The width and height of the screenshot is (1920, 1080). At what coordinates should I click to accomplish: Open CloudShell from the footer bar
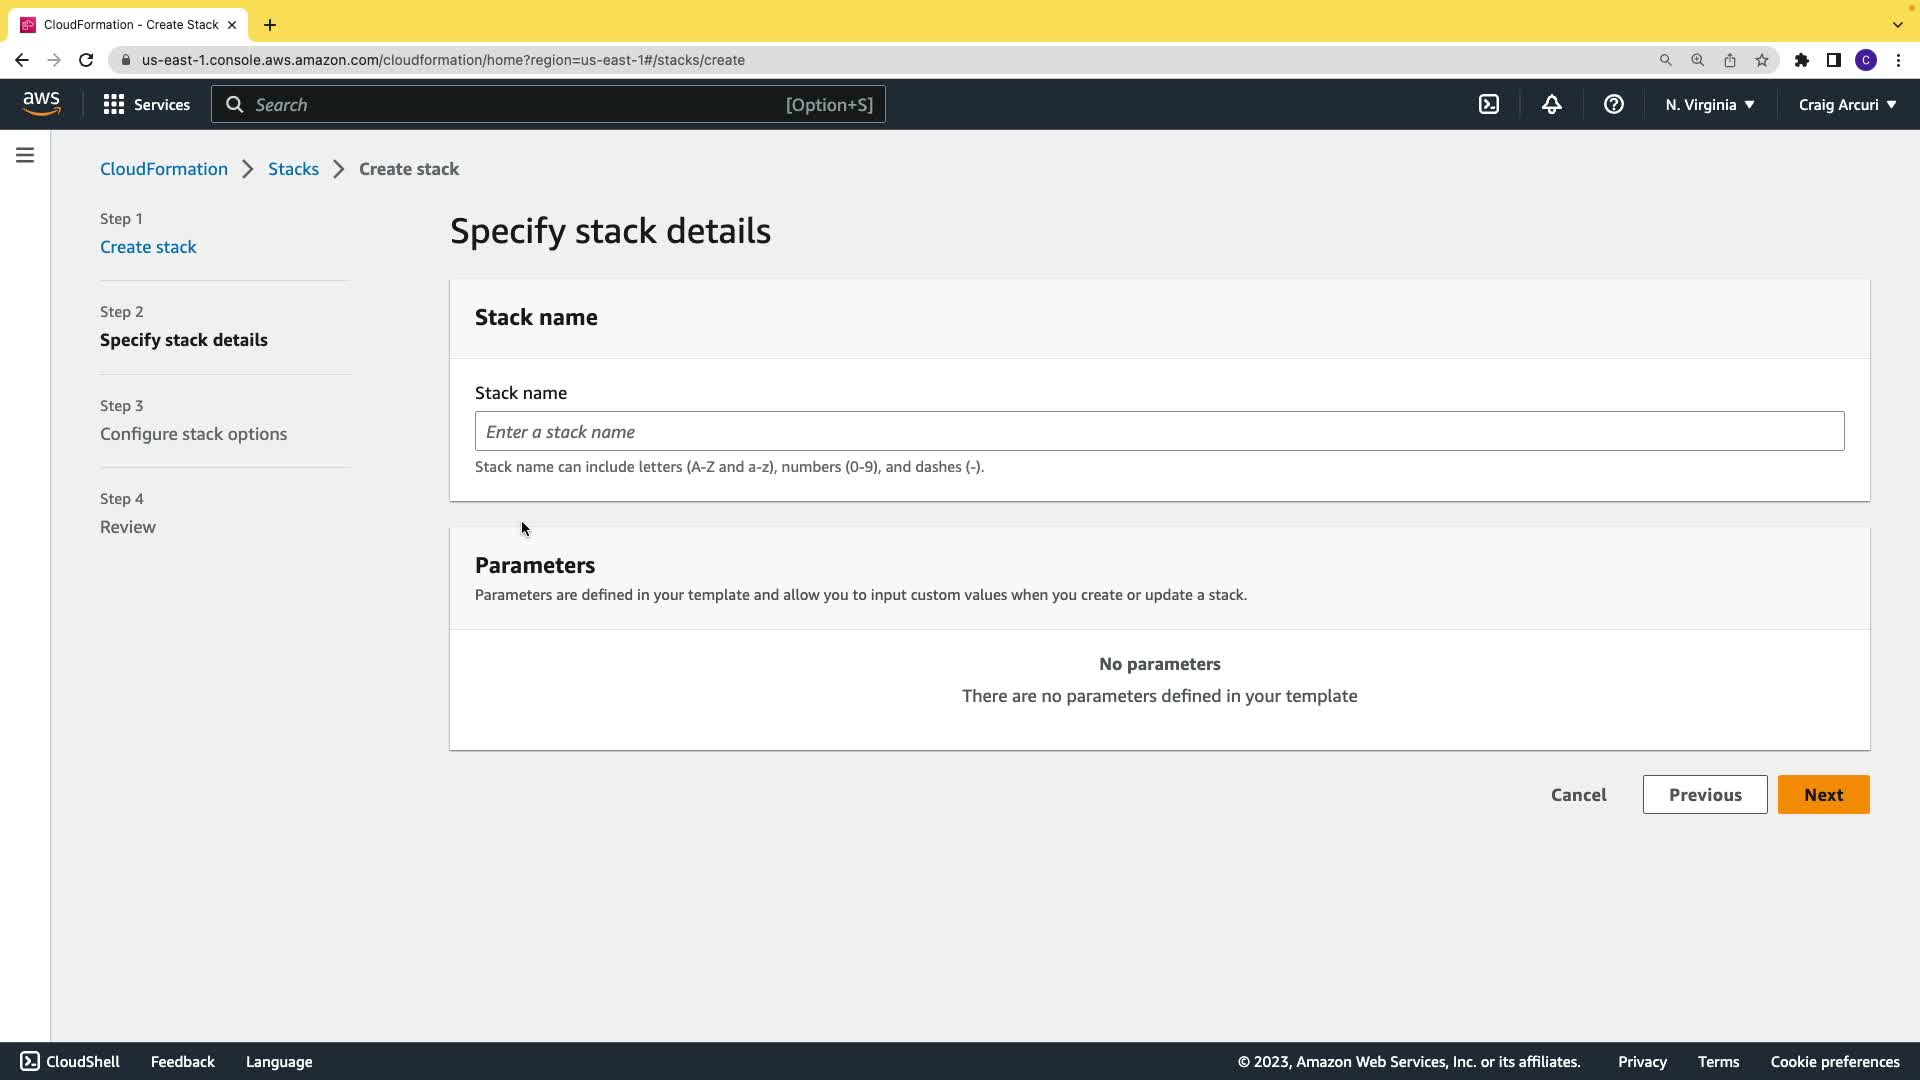click(70, 1062)
